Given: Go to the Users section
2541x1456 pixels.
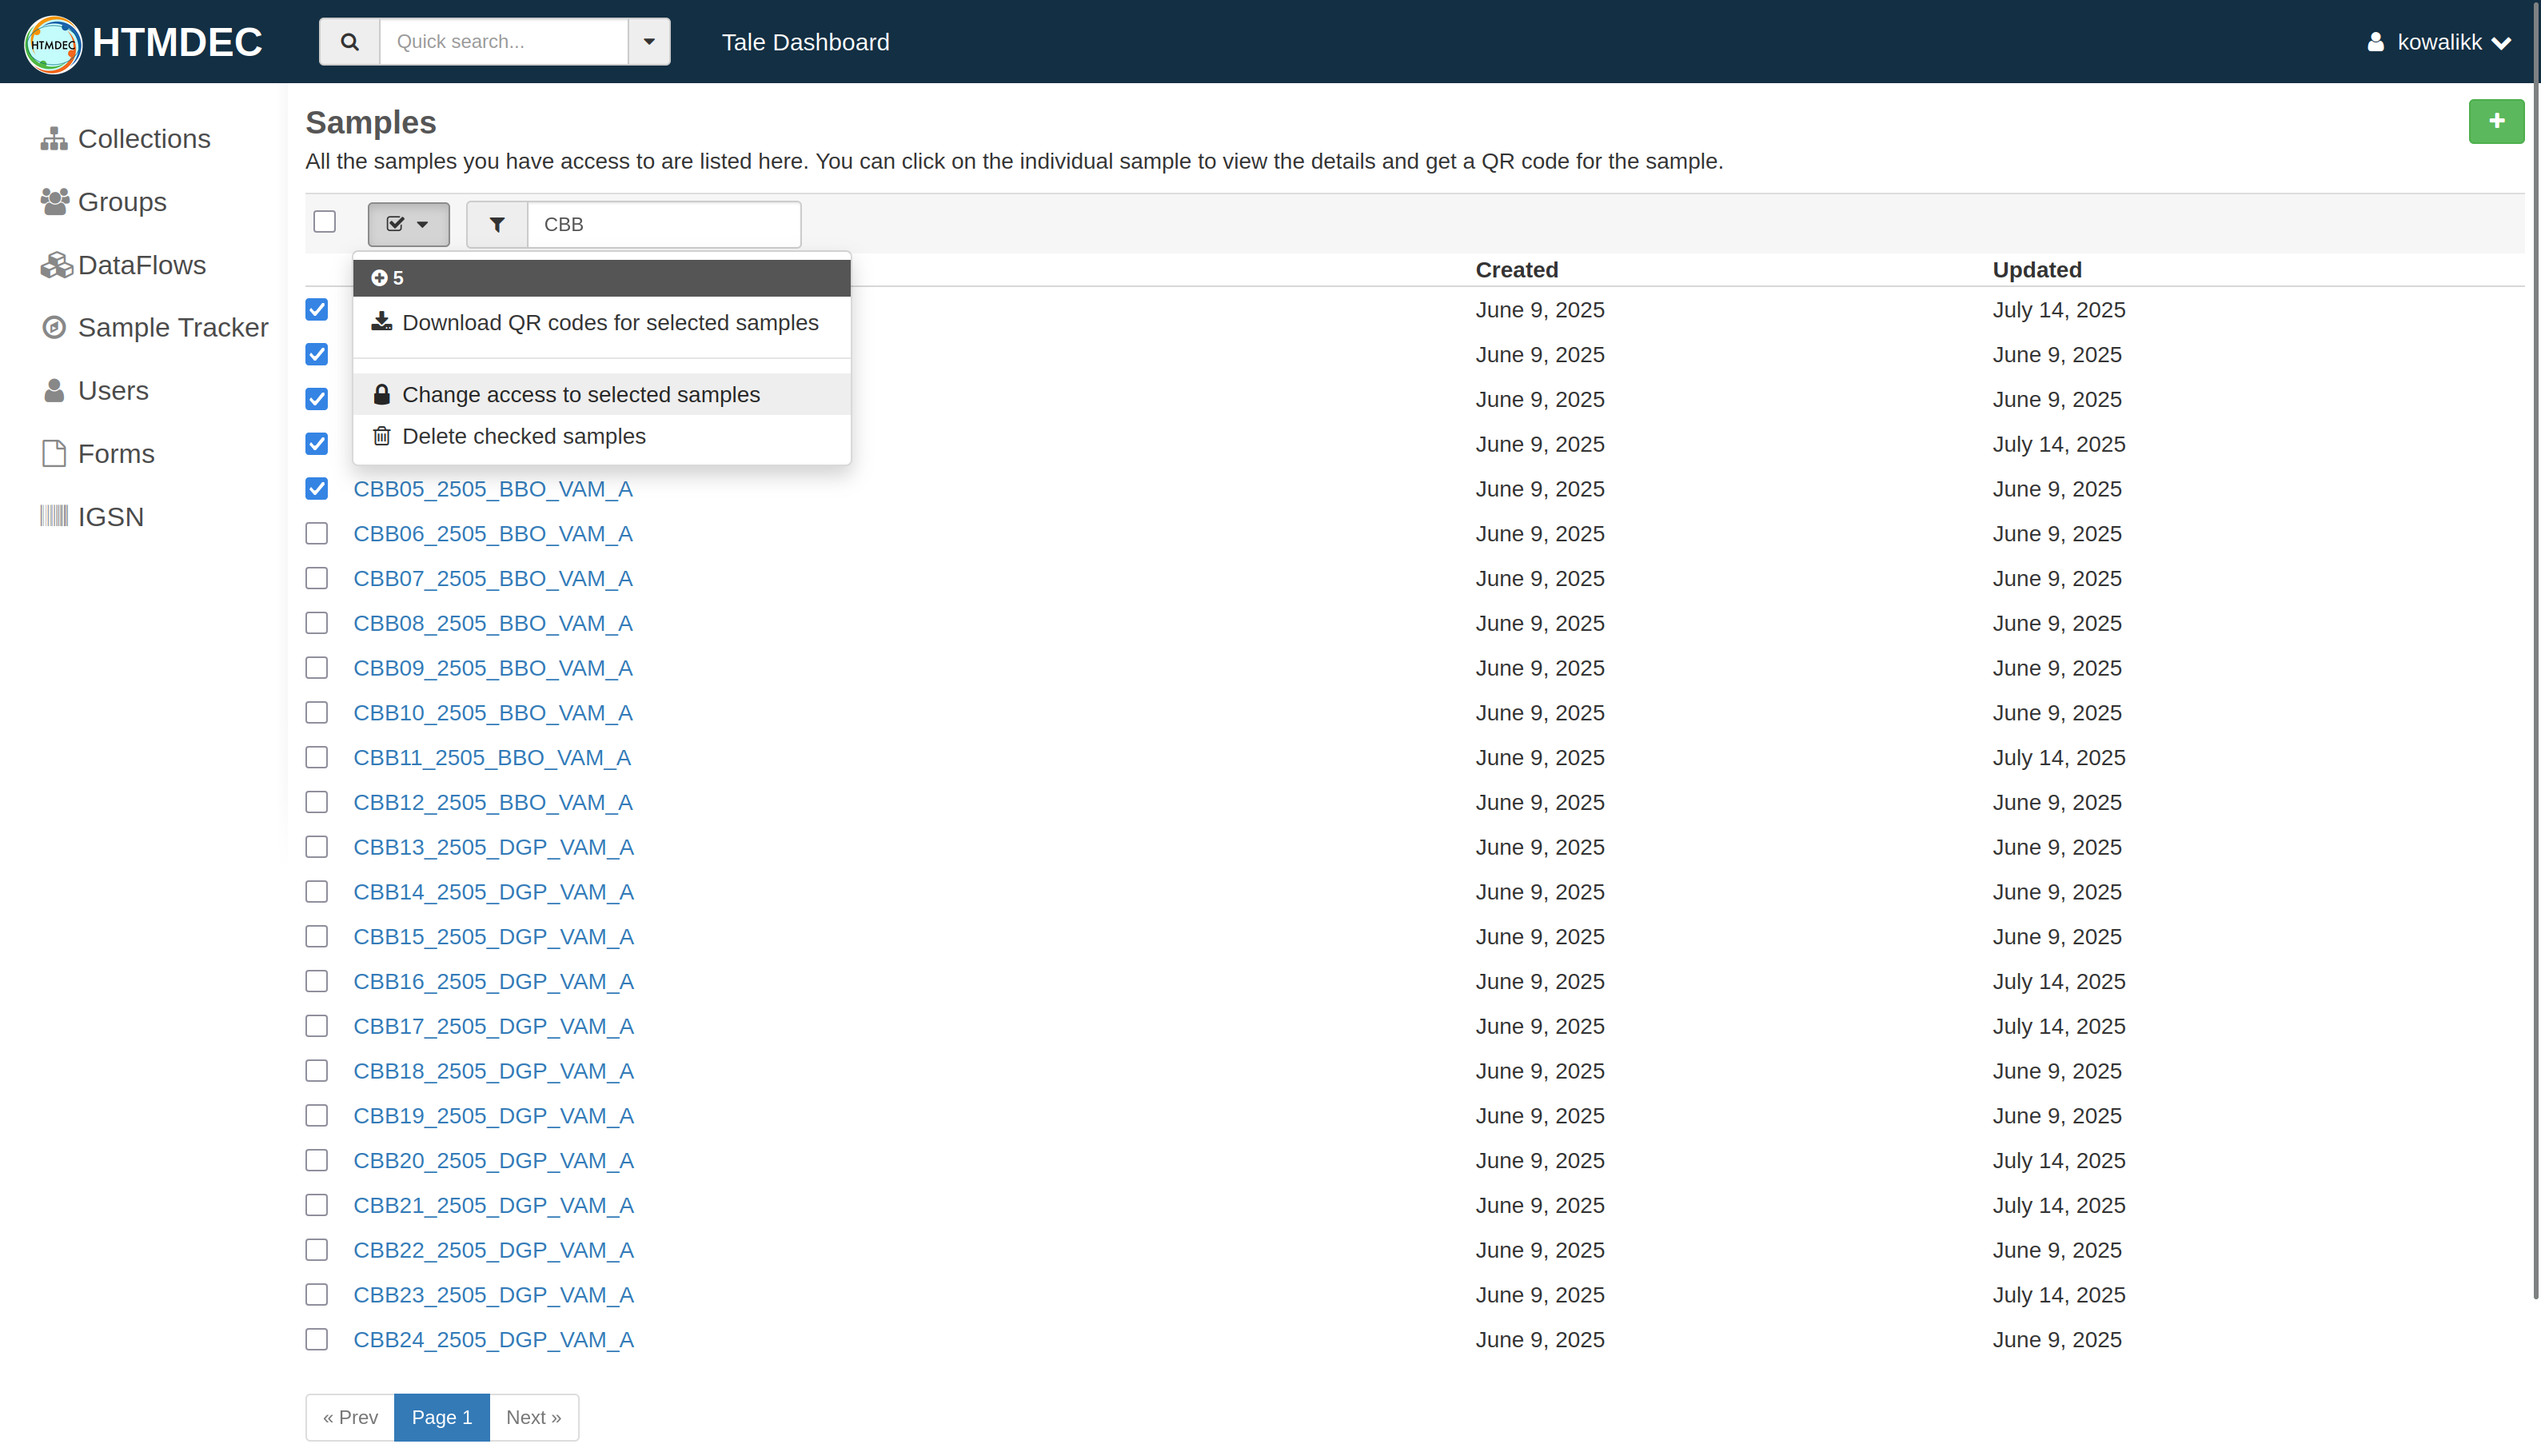Looking at the screenshot, I should tap(112, 390).
